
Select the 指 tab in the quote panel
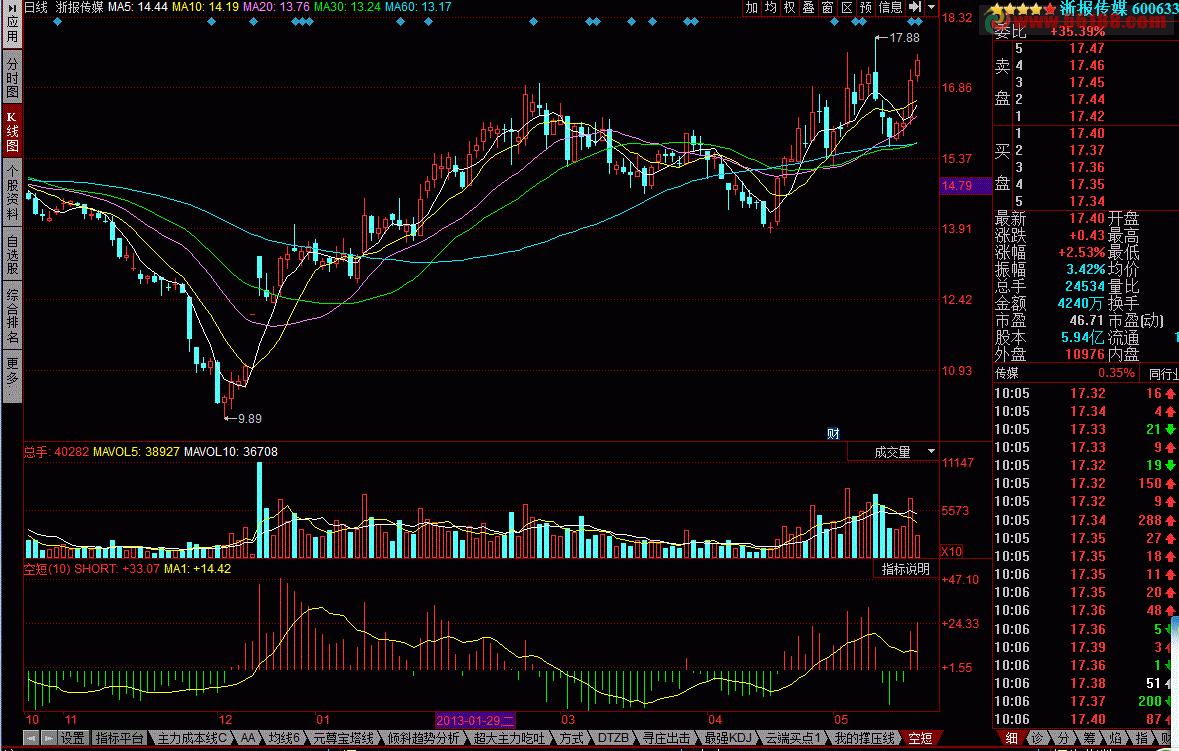(x=1141, y=738)
